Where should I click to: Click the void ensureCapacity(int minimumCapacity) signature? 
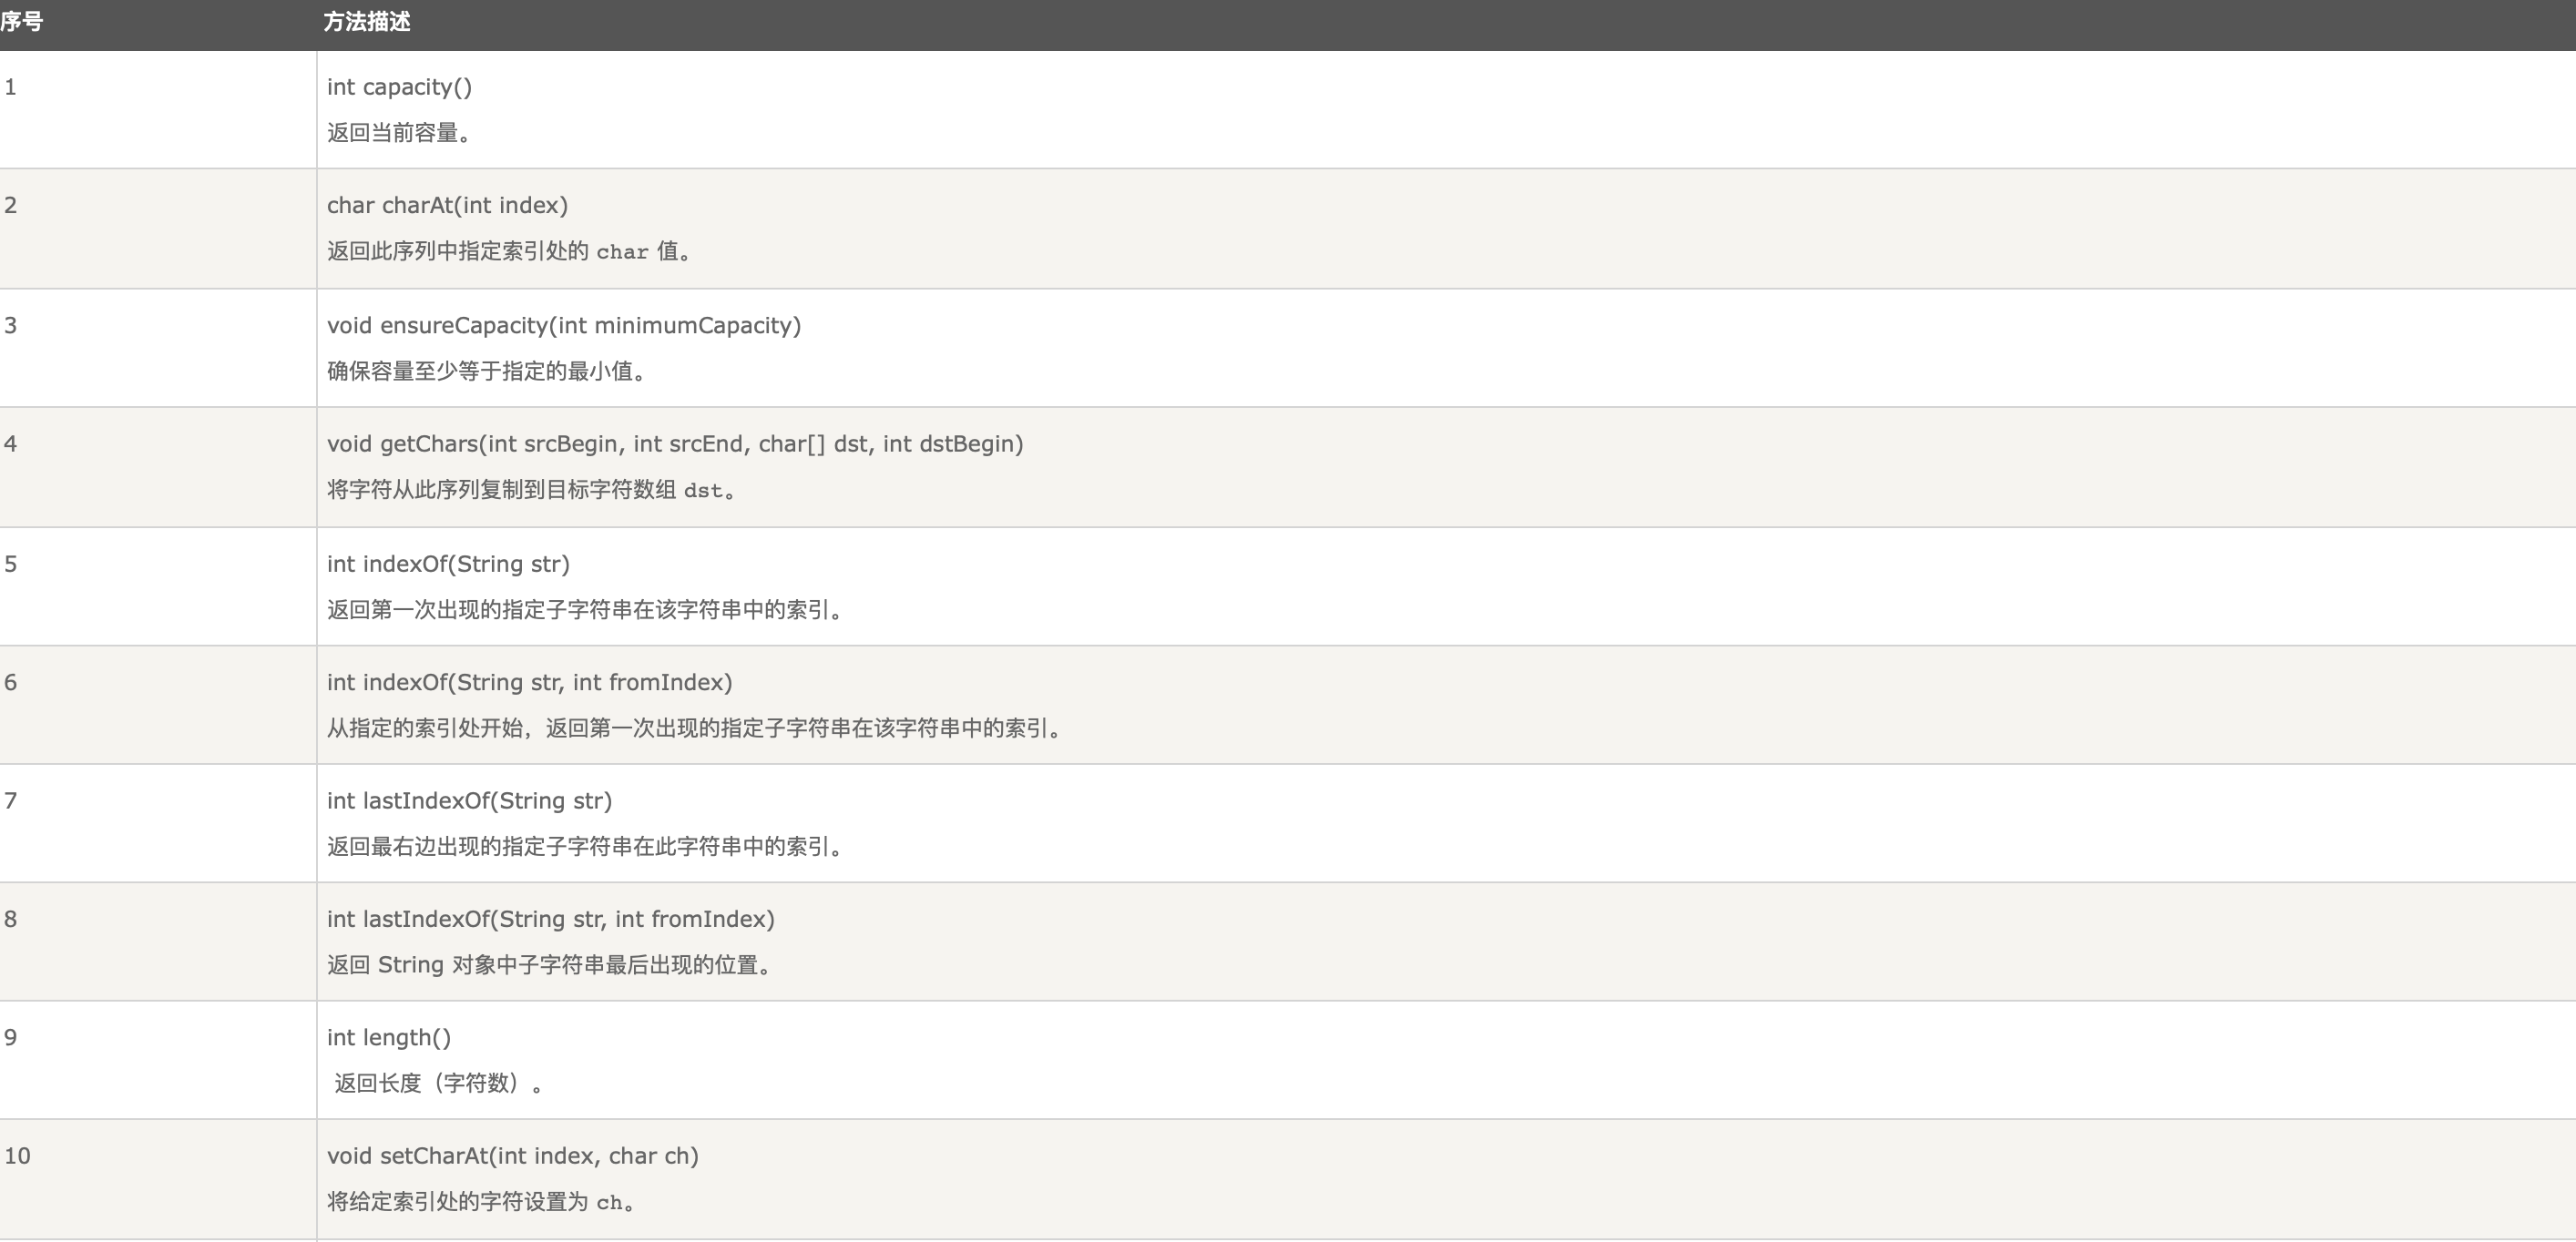pyautogui.click(x=563, y=325)
